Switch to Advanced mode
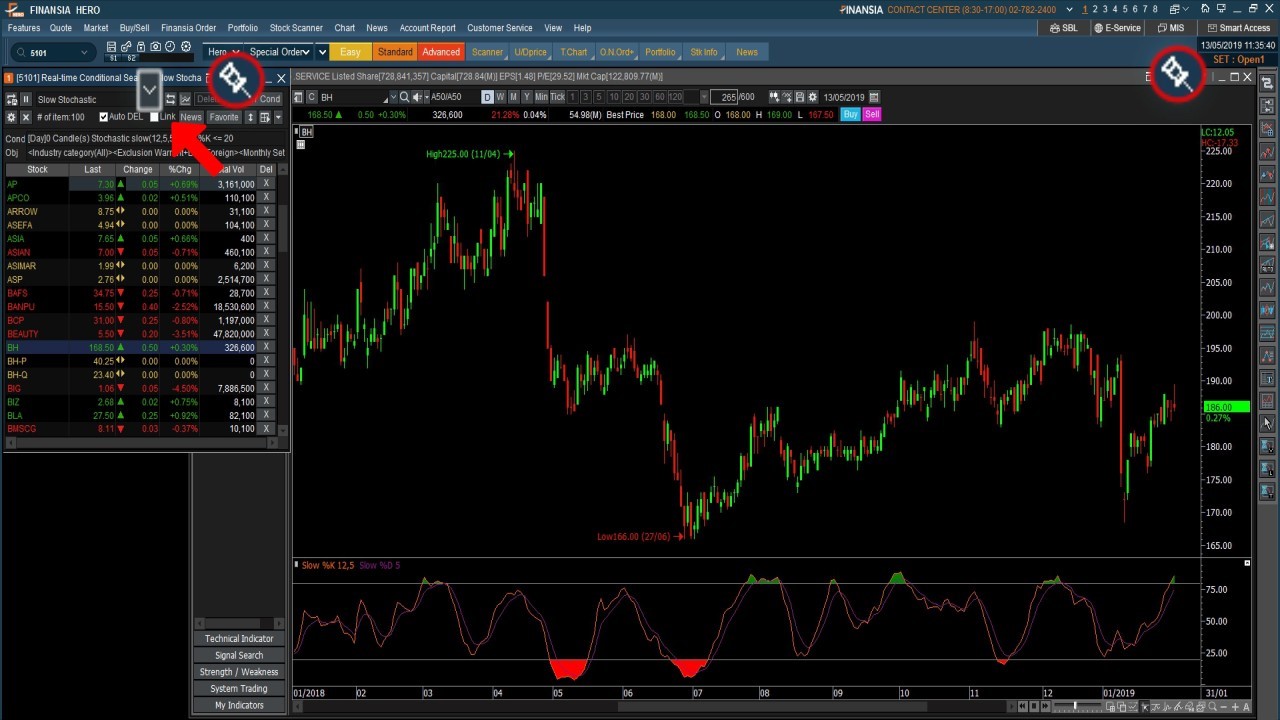The height and width of the screenshot is (720, 1280). [441, 52]
